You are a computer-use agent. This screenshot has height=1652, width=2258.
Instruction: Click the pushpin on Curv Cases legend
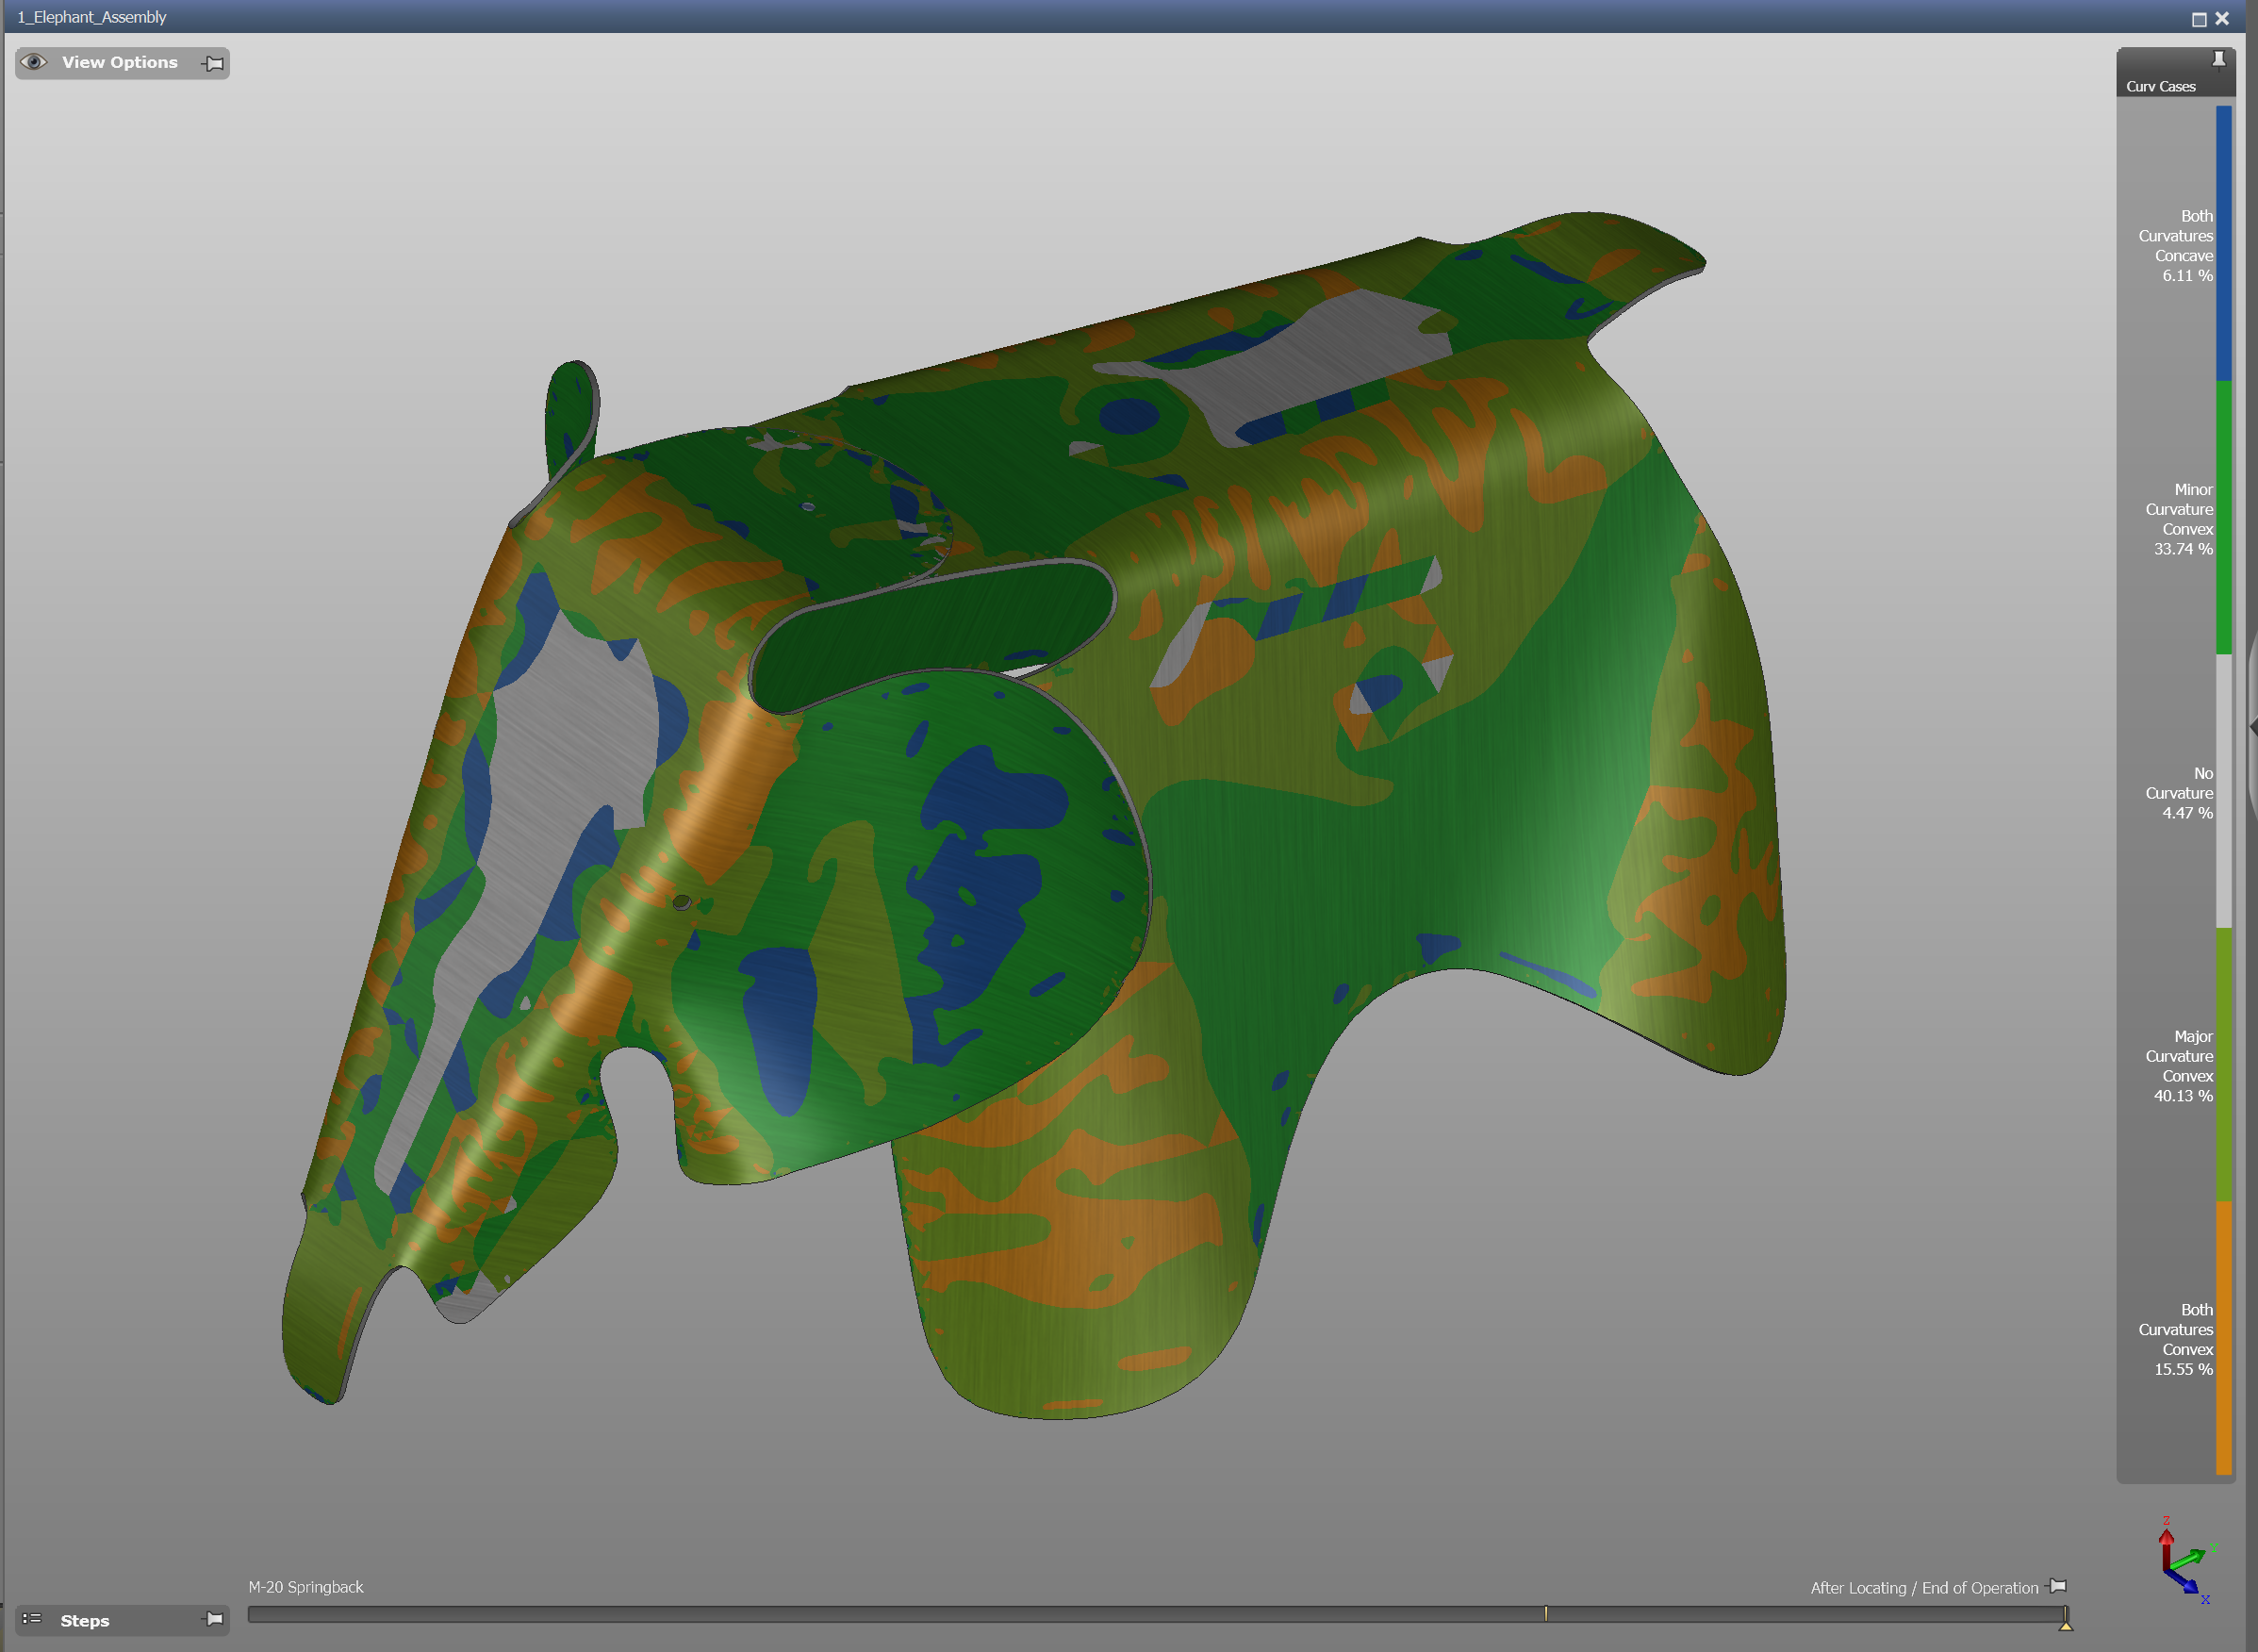coord(2218,59)
